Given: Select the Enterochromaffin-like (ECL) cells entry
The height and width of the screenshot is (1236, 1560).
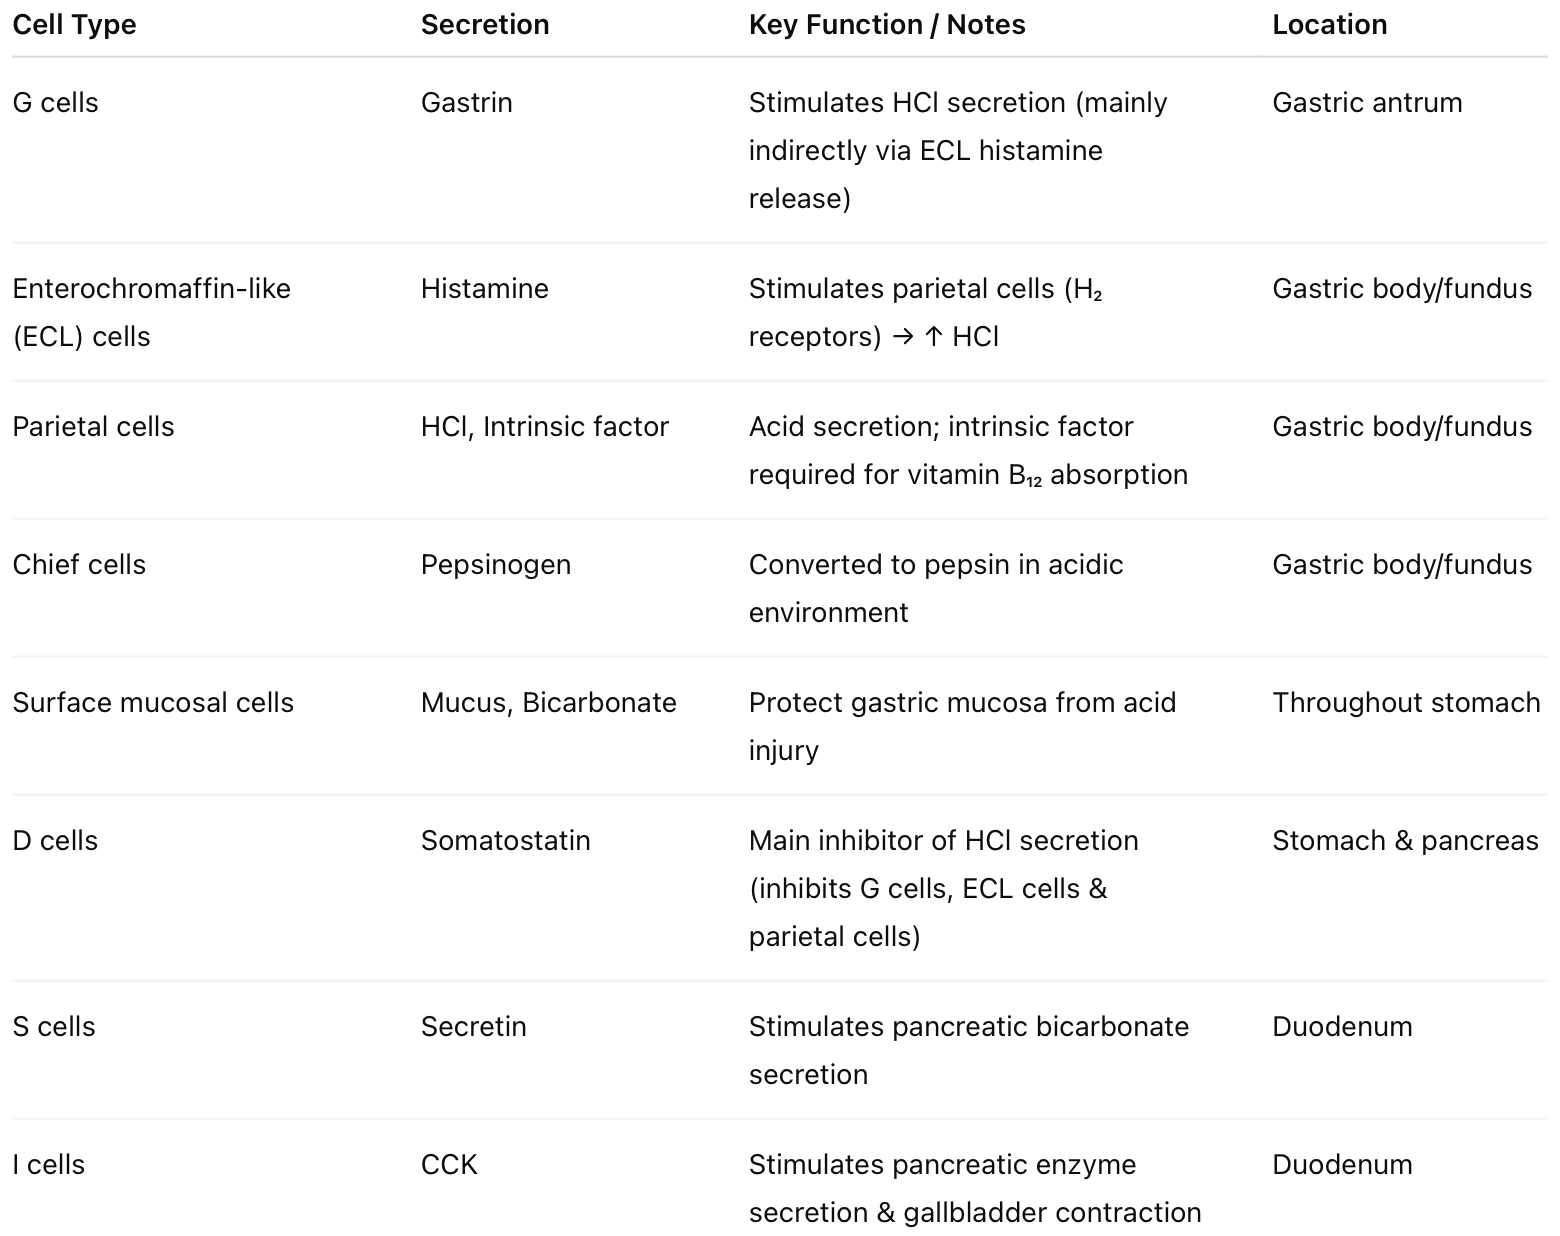Looking at the screenshot, I should tap(151, 312).
